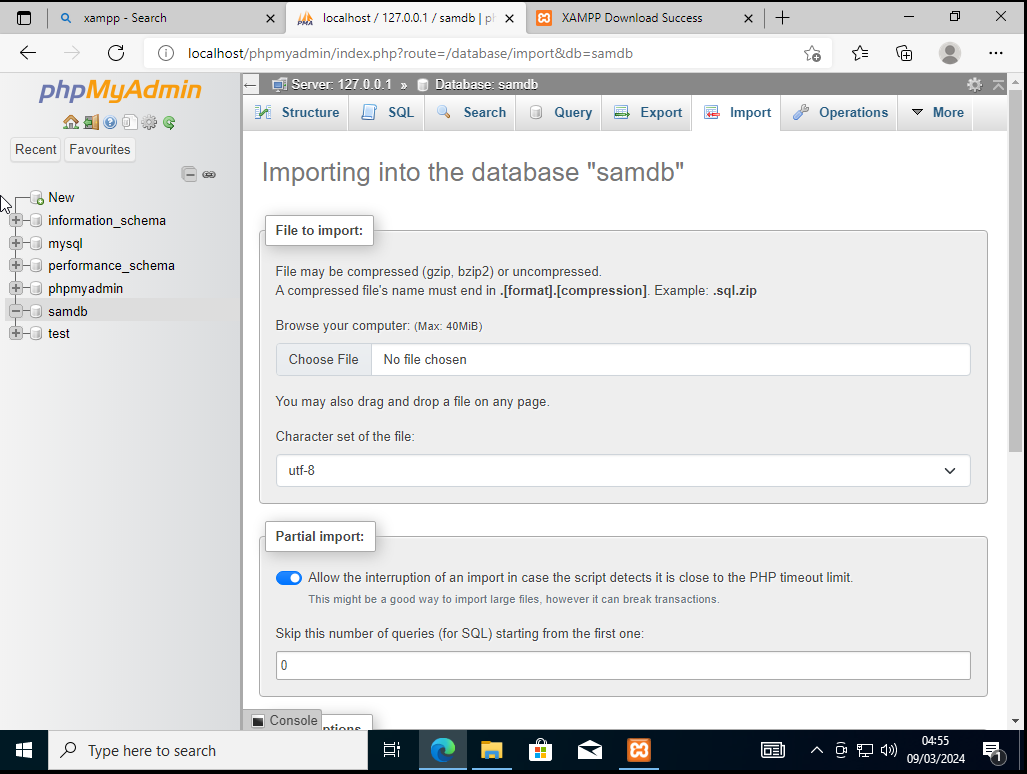Viewport: 1027px width, 774px height.
Task: Click the Favourites button
Action: (100, 150)
